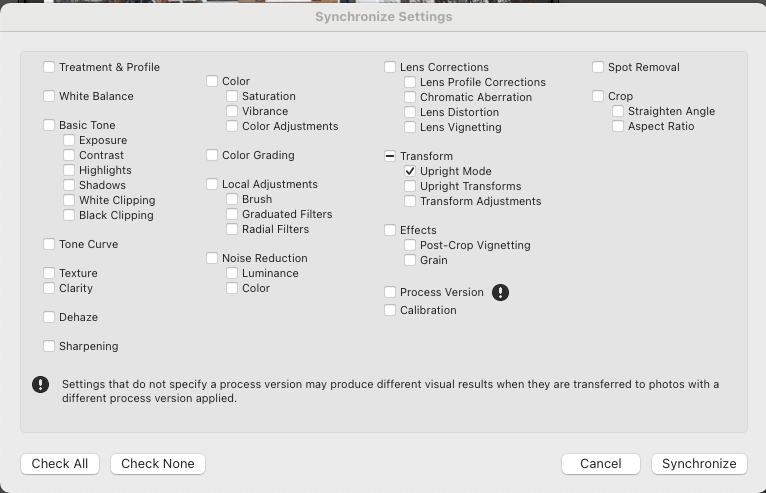Click the Process Version warning icon
Screen dimensions: 766x493
[x=501, y=293]
